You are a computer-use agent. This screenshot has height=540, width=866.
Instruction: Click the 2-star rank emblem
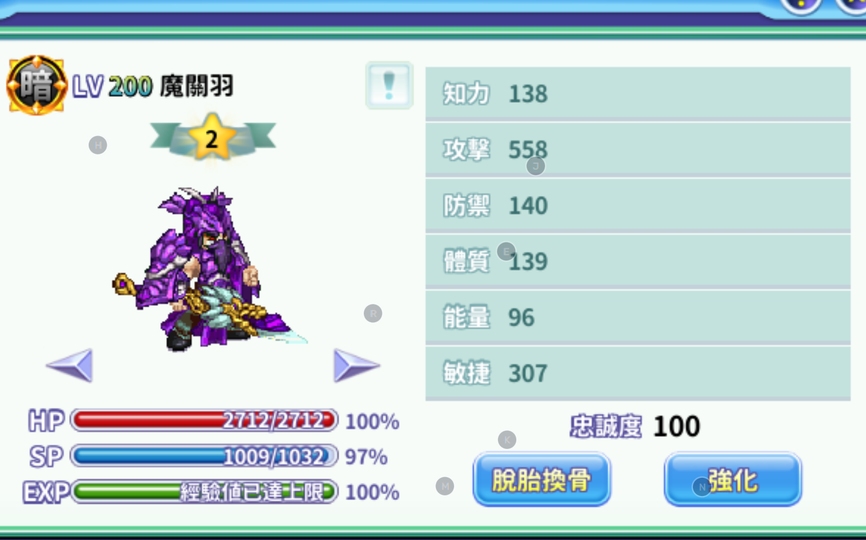[x=213, y=137]
